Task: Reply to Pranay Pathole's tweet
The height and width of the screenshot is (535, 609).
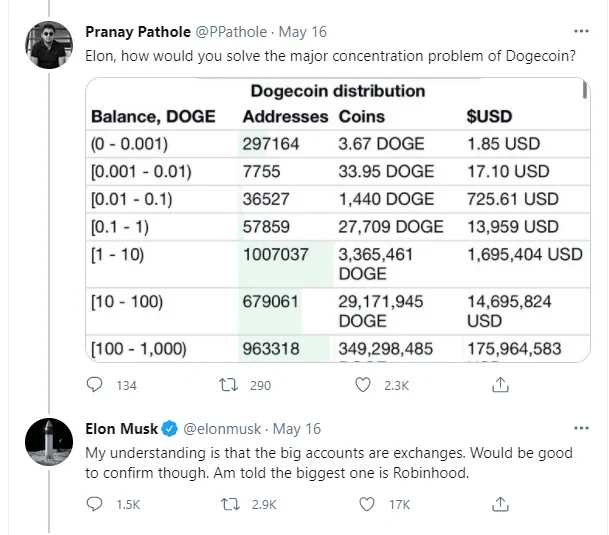Action: click(96, 385)
